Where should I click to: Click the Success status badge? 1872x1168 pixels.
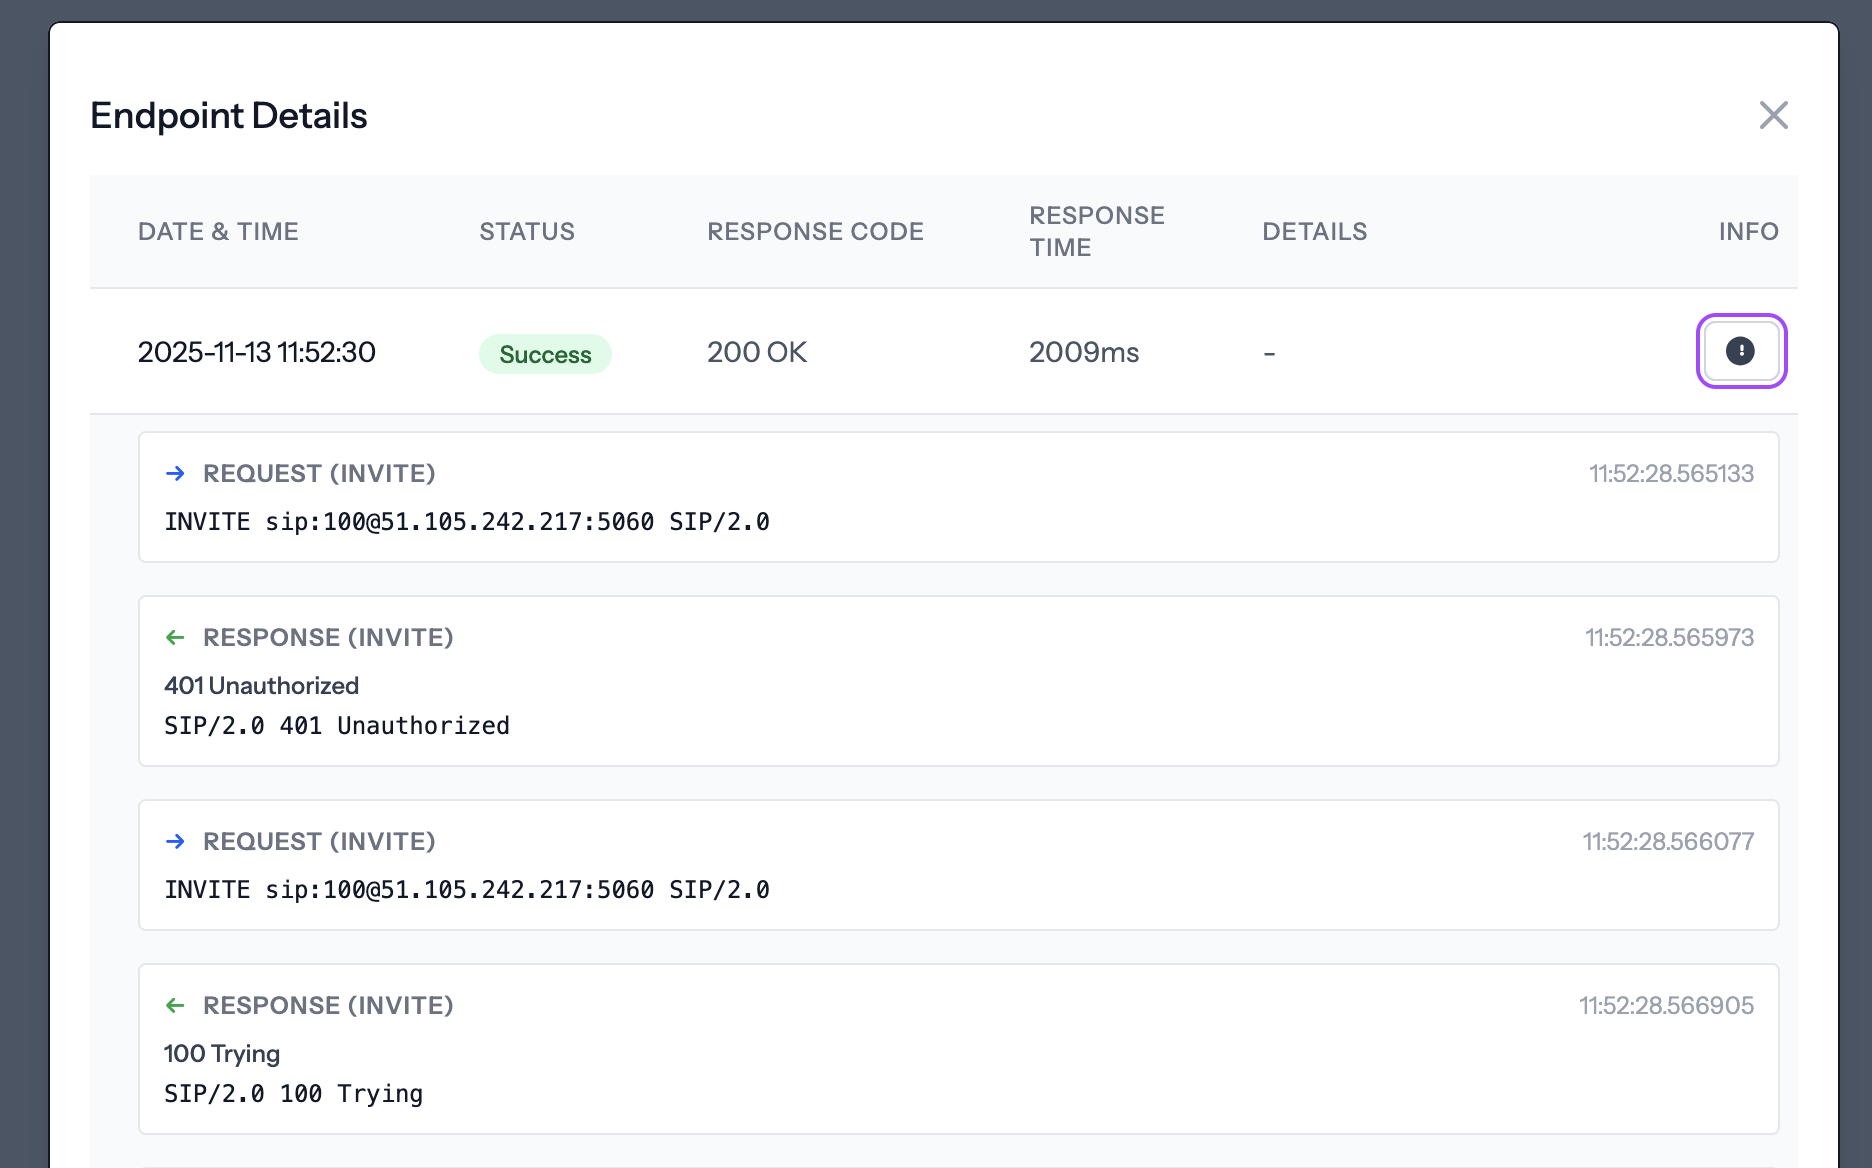tap(545, 353)
